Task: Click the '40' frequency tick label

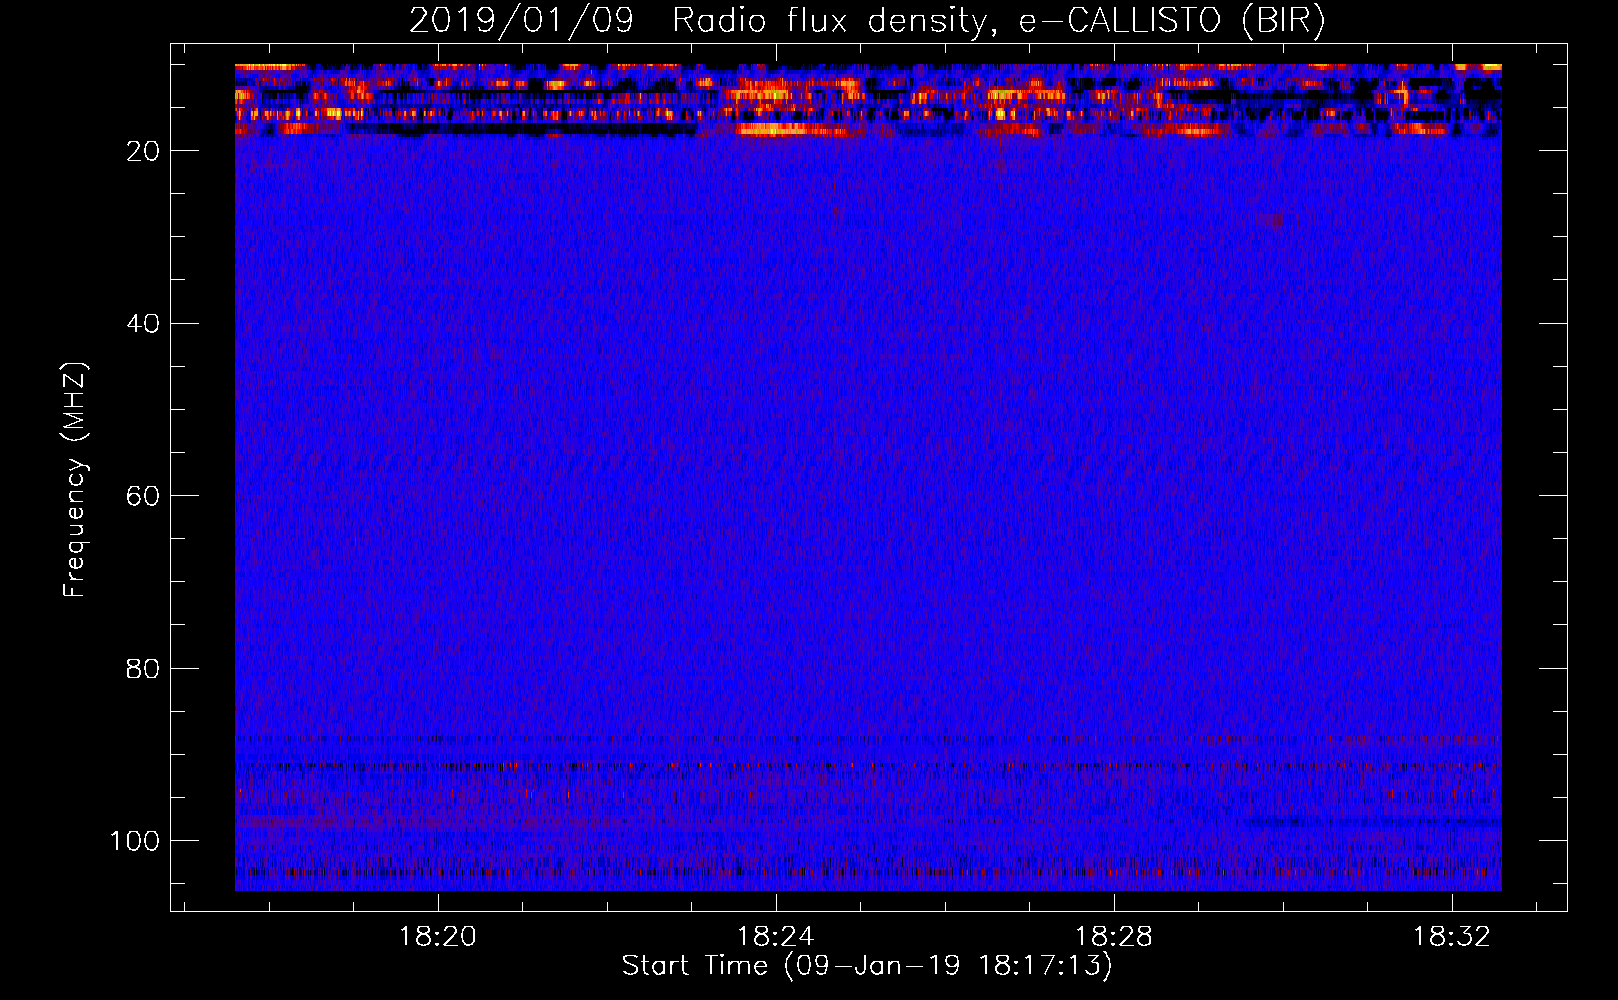Action: [143, 324]
